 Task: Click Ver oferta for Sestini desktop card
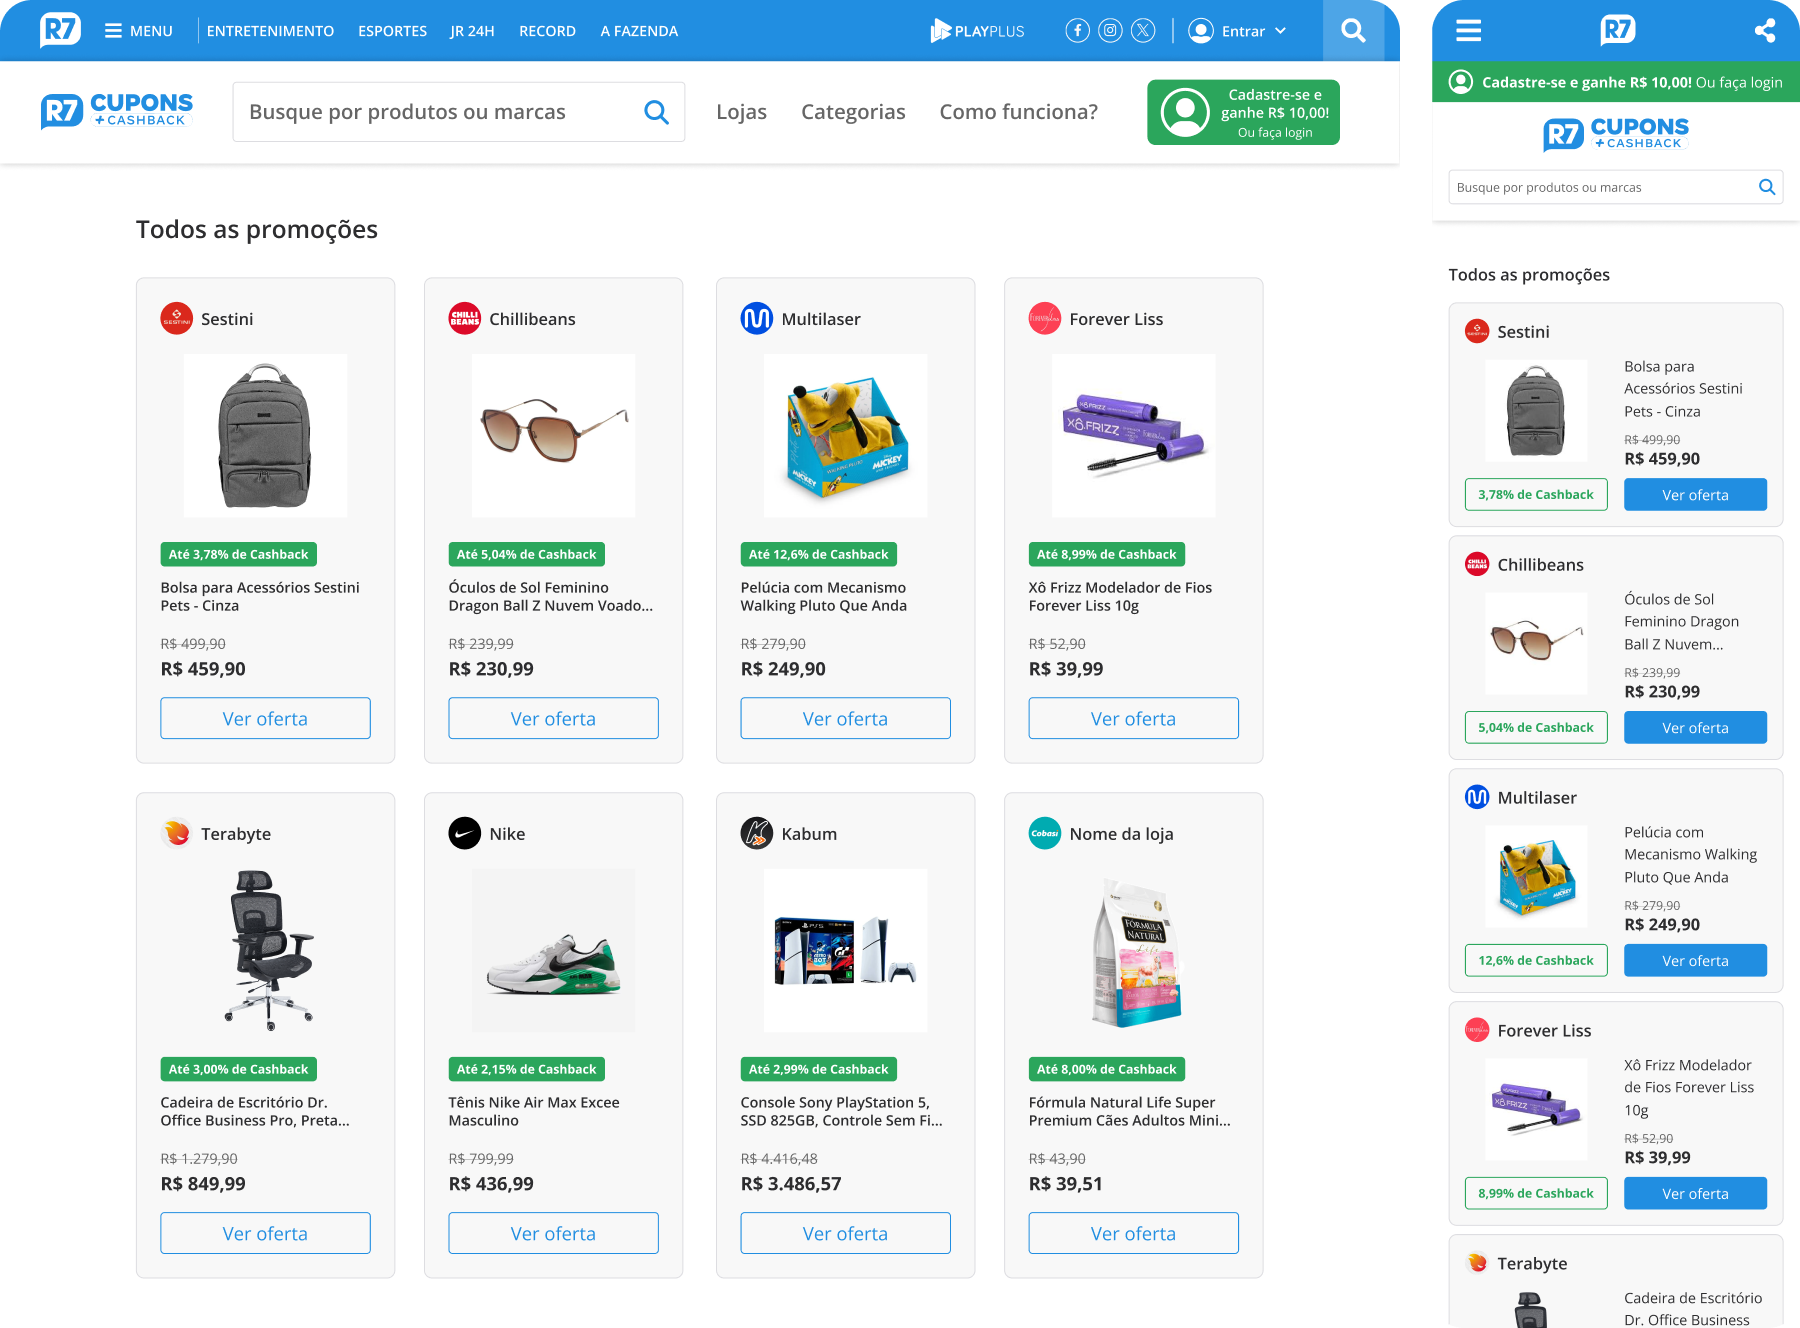(x=265, y=718)
